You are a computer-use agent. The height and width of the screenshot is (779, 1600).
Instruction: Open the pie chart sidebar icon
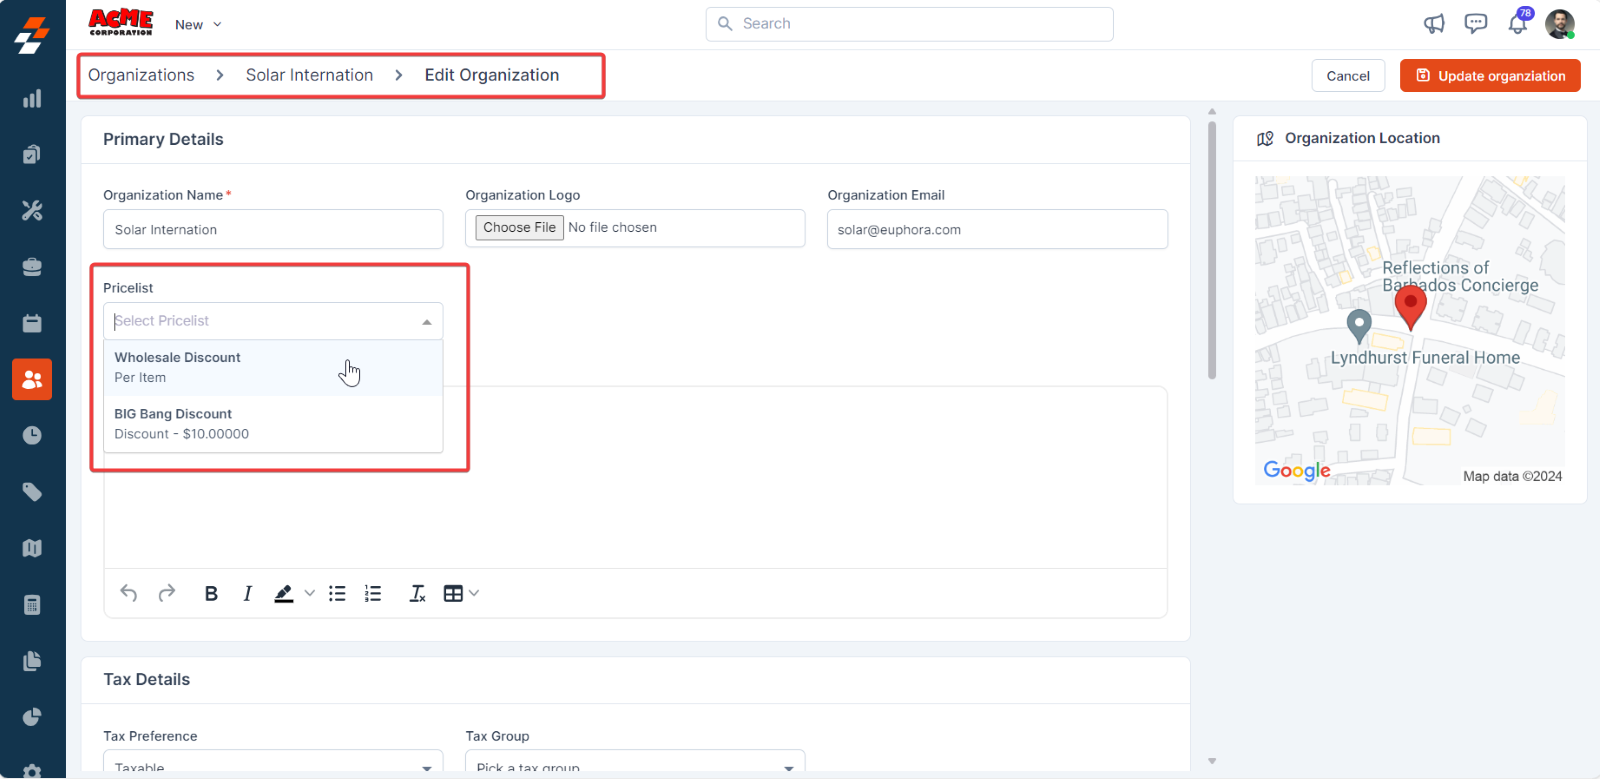pyautogui.click(x=32, y=717)
